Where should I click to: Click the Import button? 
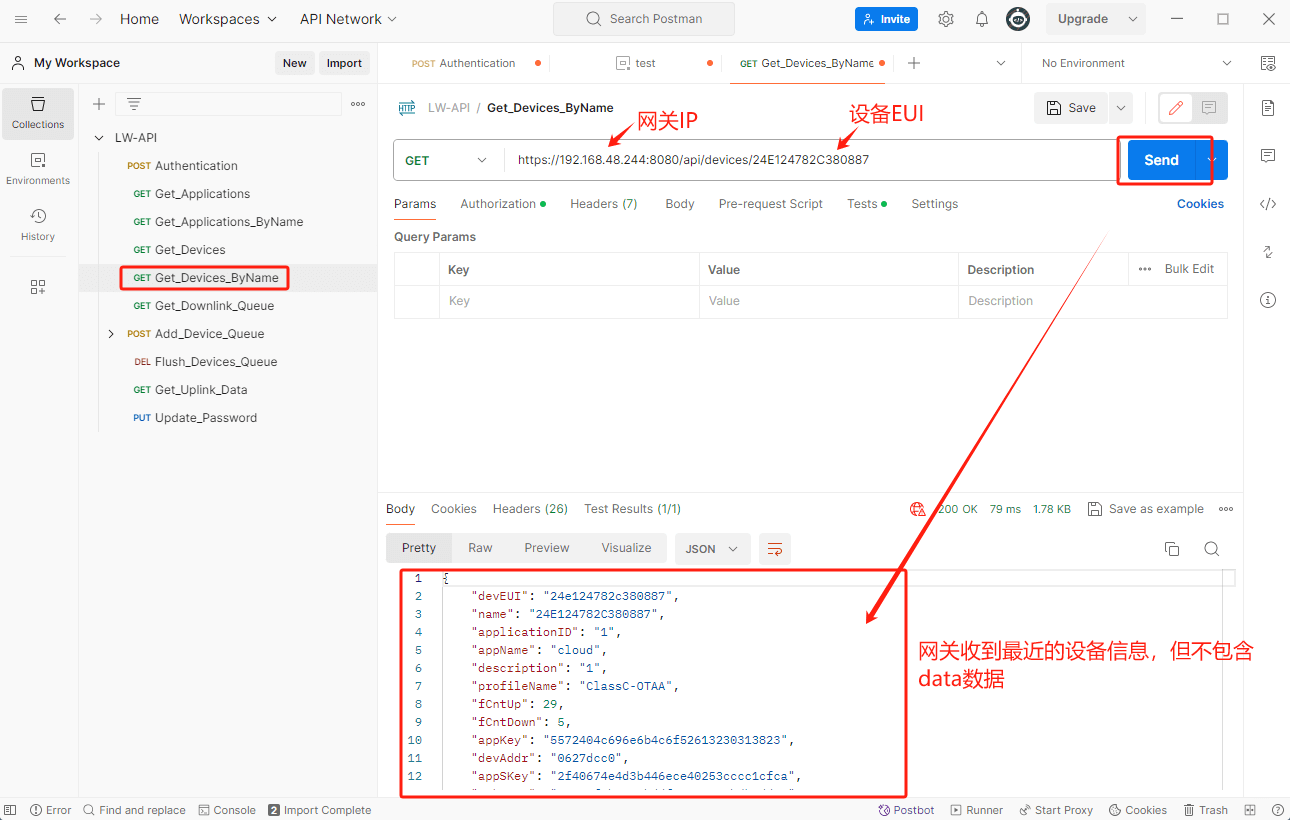[x=344, y=63]
